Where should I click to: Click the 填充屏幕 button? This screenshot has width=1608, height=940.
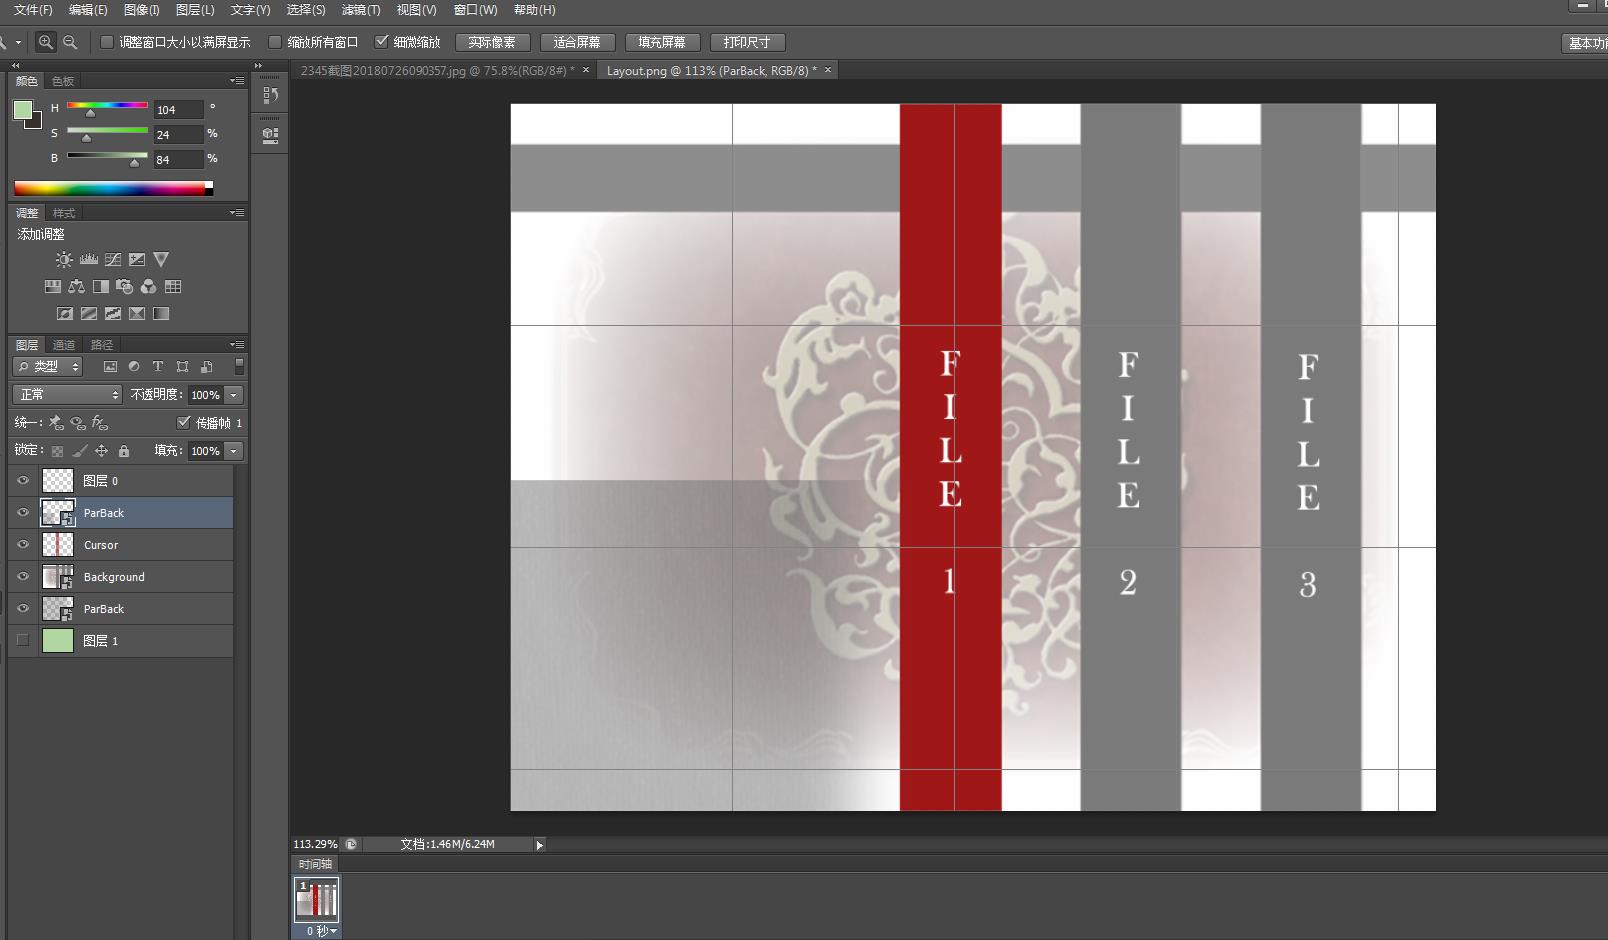pyautogui.click(x=662, y=42)
